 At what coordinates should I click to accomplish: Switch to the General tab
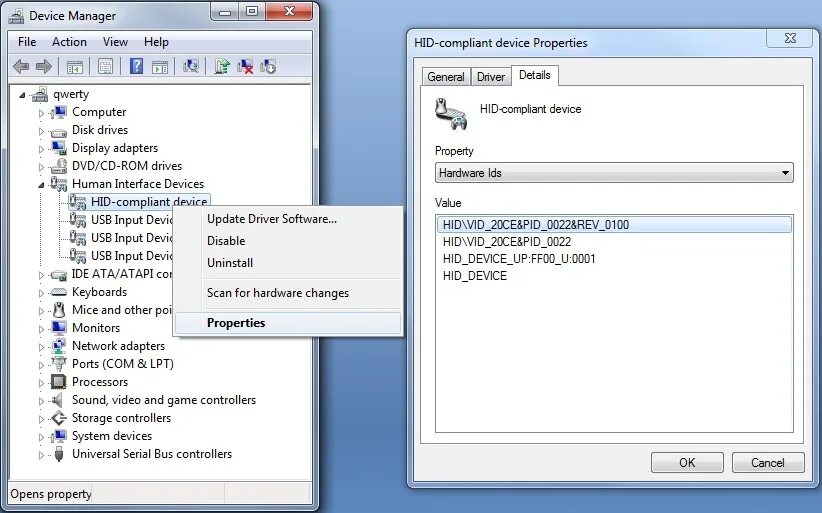coord(446,77)
